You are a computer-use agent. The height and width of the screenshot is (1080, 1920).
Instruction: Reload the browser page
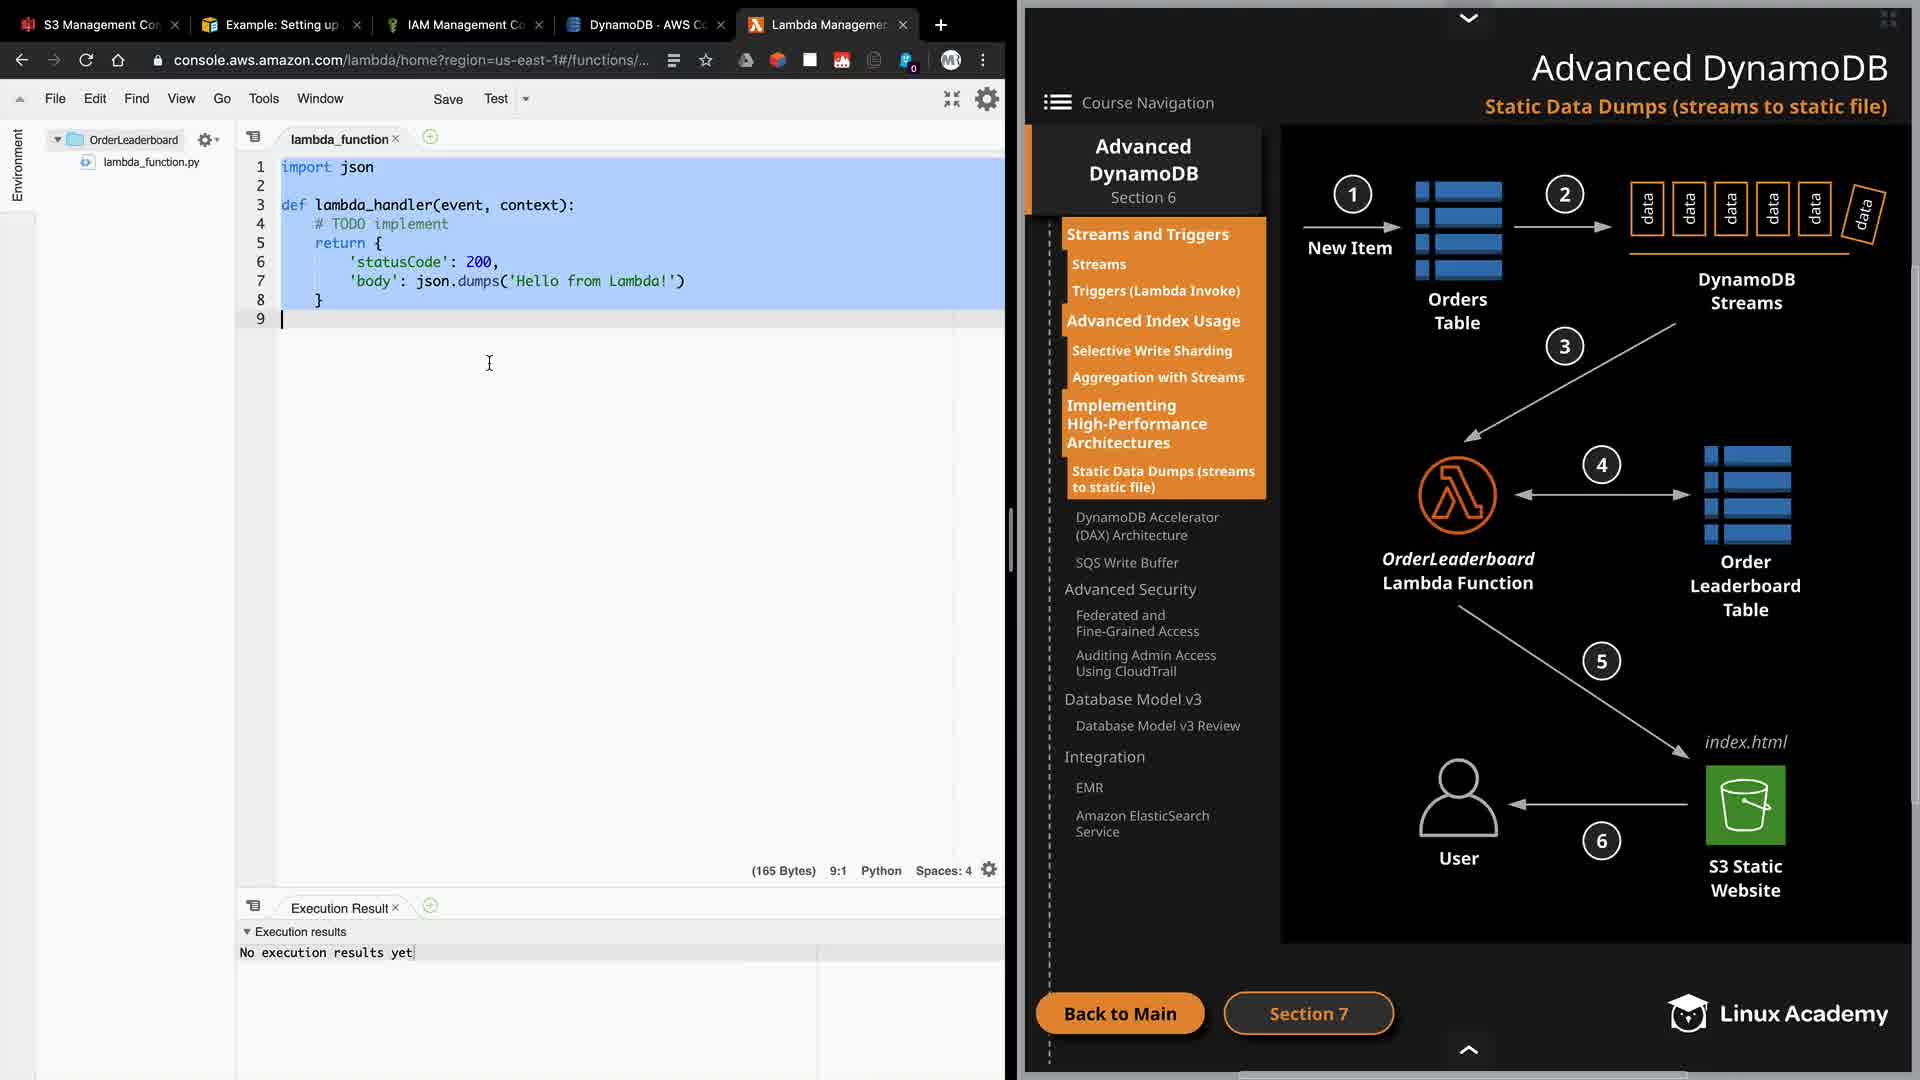[86, 60]
